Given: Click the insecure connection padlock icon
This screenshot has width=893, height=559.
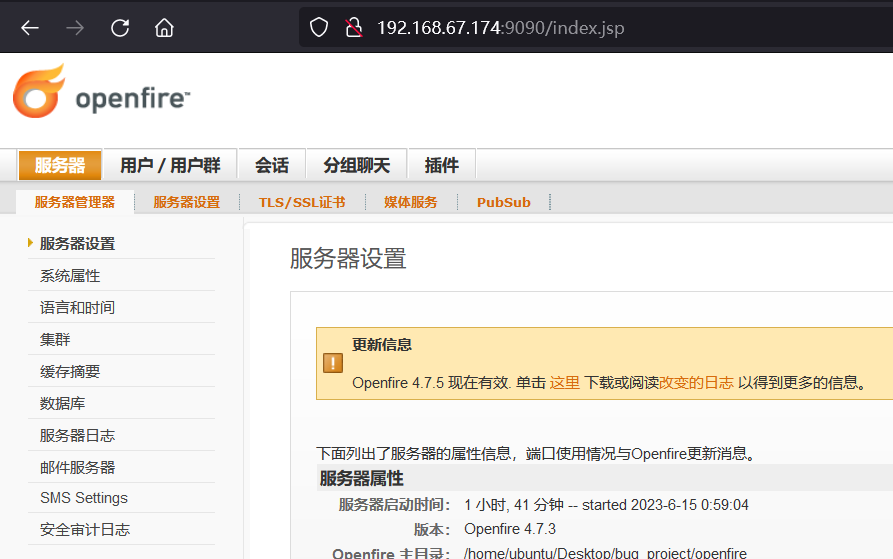Looking at the screenshot, I should click(352, 28).
